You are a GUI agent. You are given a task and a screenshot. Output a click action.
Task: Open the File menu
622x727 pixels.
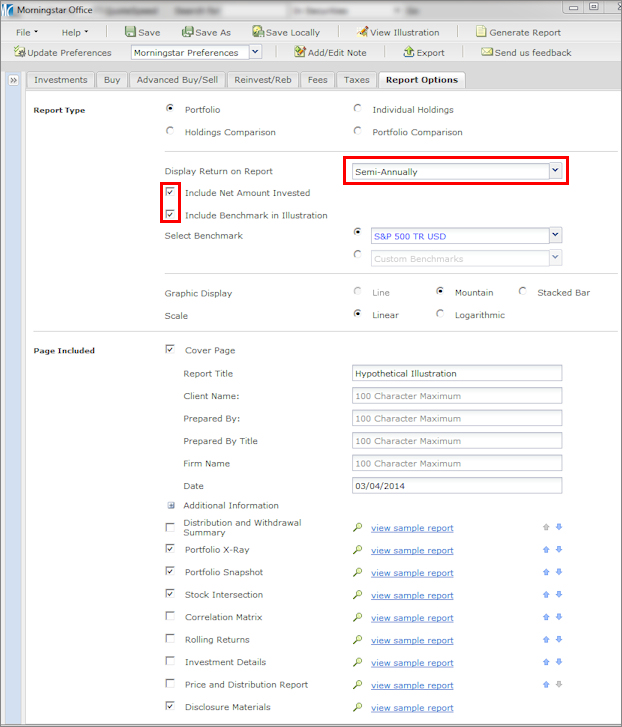coord(26,32)
